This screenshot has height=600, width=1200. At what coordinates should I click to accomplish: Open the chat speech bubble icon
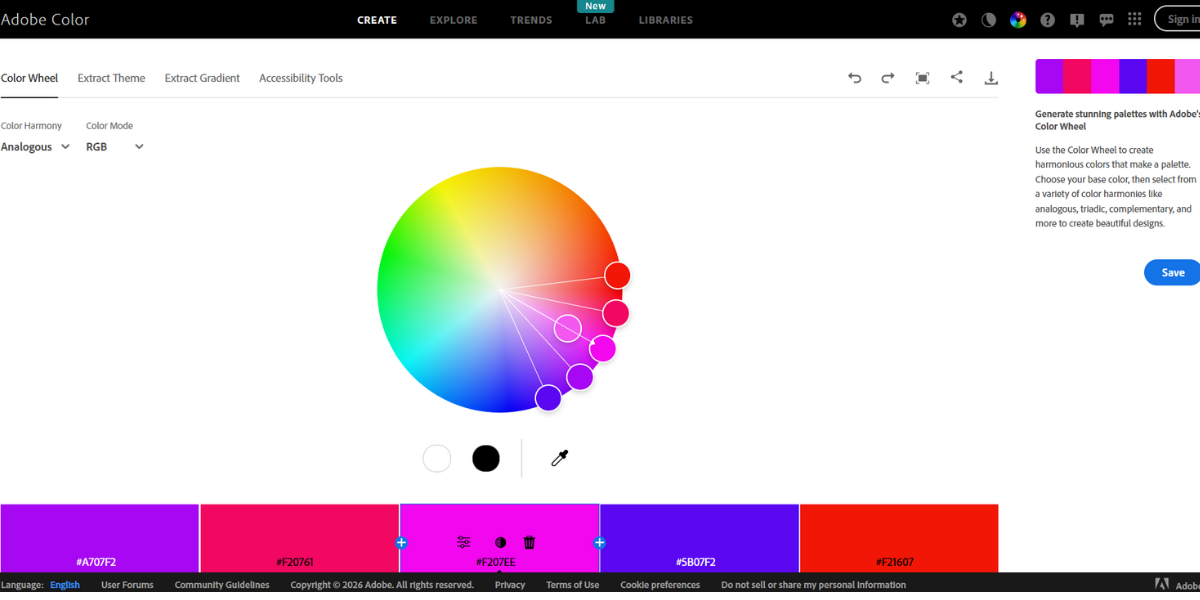1106,20
